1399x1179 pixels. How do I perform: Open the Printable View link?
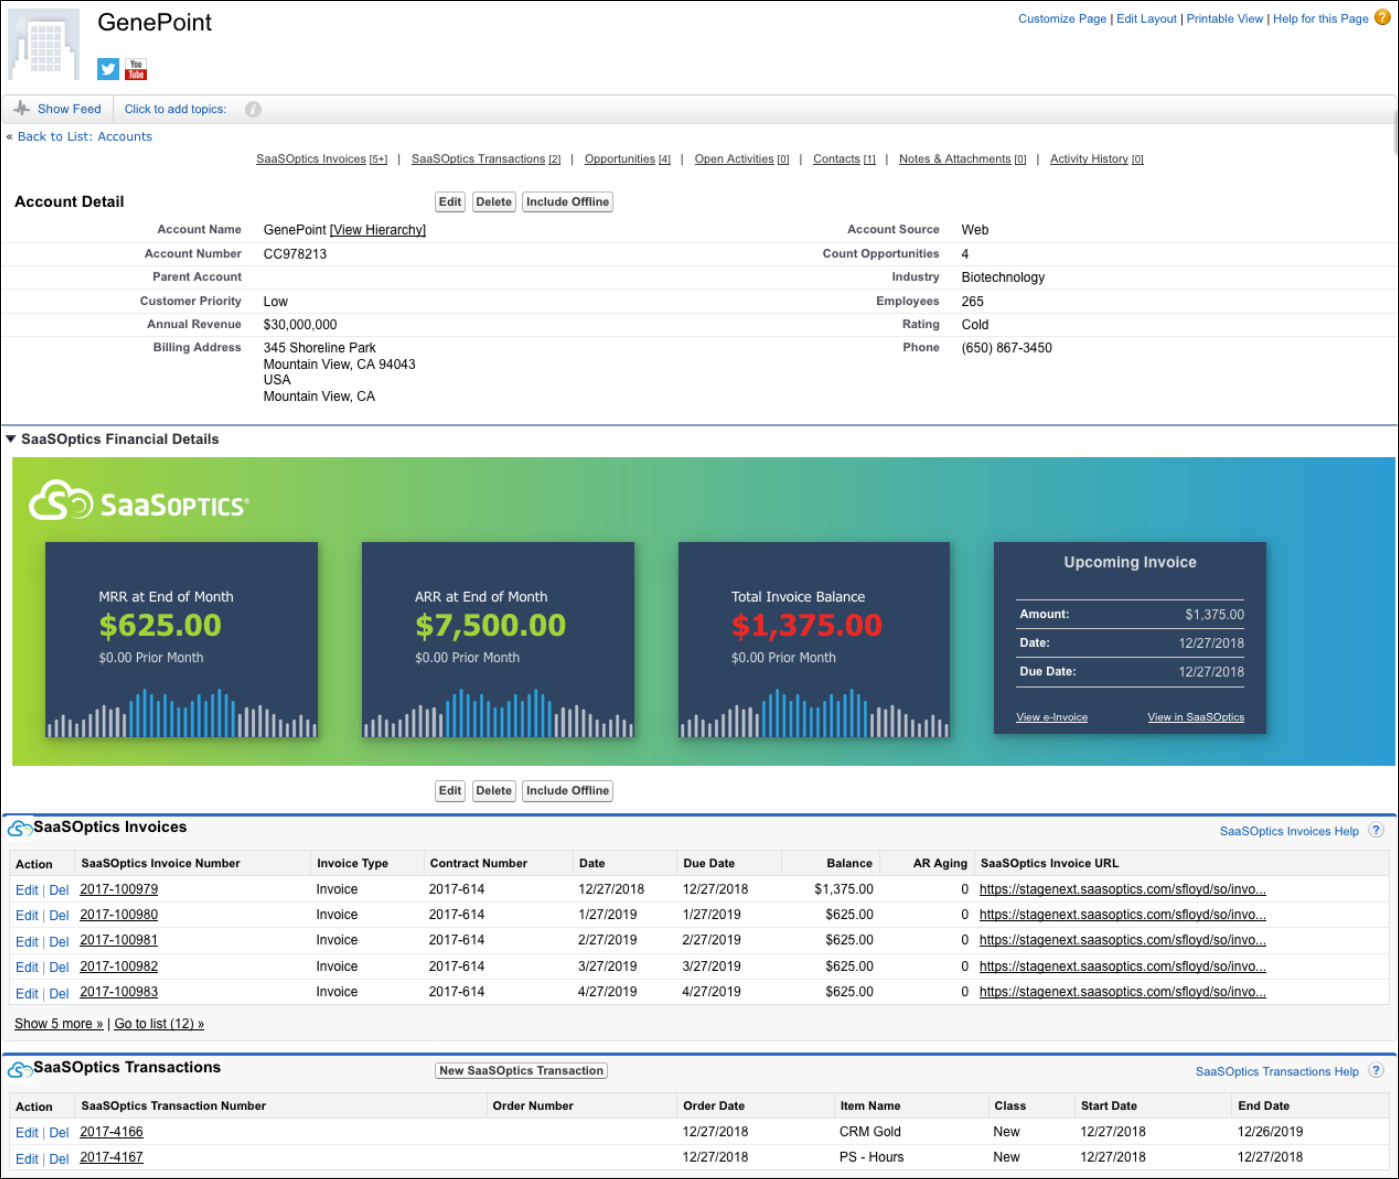pyautogui.click(x=1225, y=18)
